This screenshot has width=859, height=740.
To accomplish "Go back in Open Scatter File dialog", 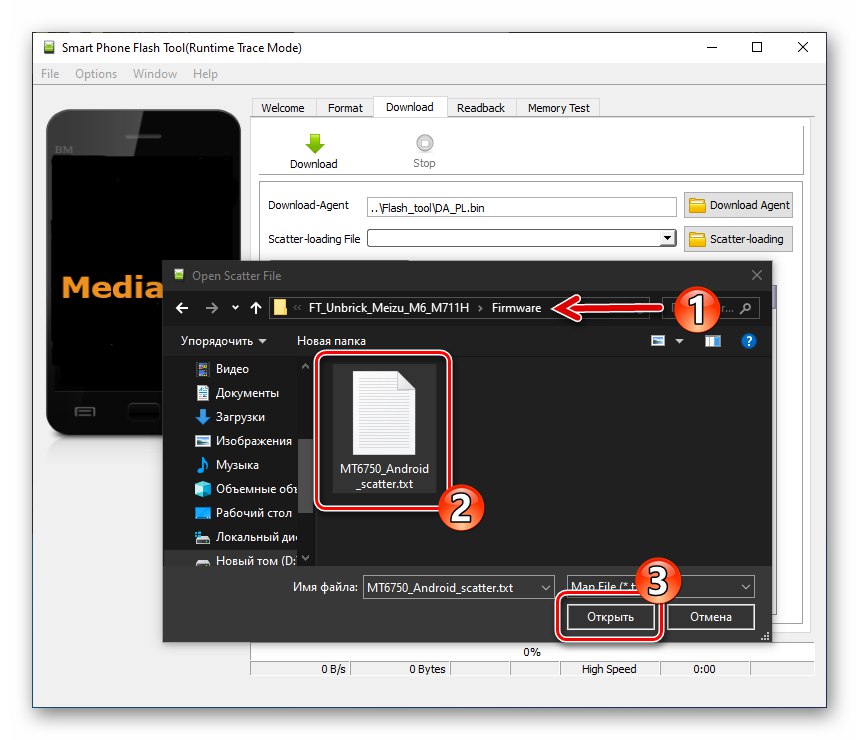I will coord(182,308).
